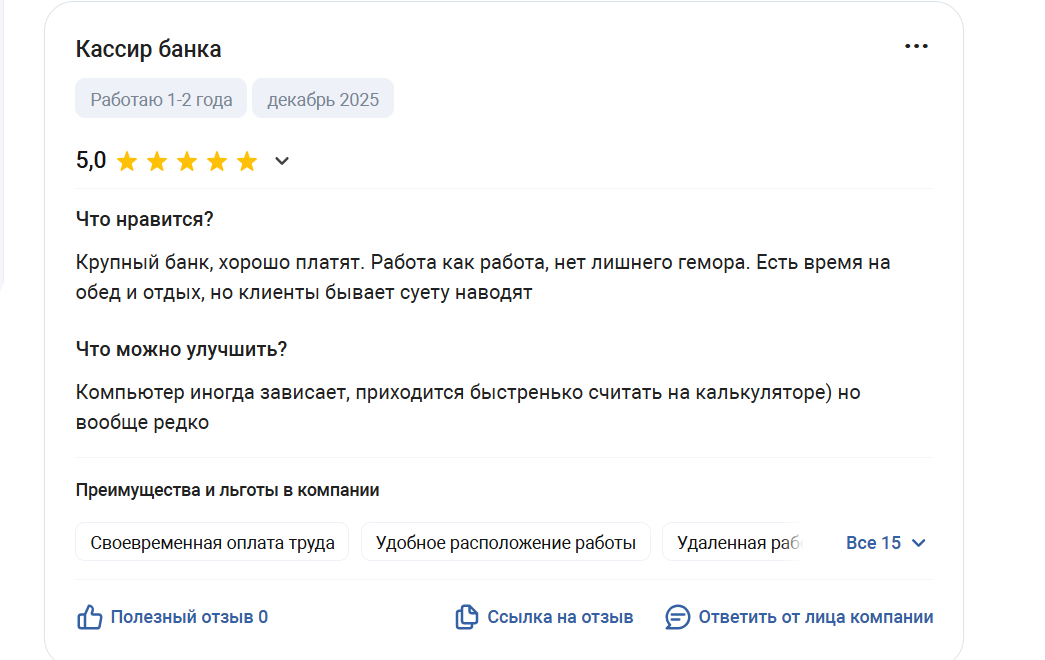Click the chevron next to Все 15
The width and height of the screenshot is (1045, 660).
919,543
